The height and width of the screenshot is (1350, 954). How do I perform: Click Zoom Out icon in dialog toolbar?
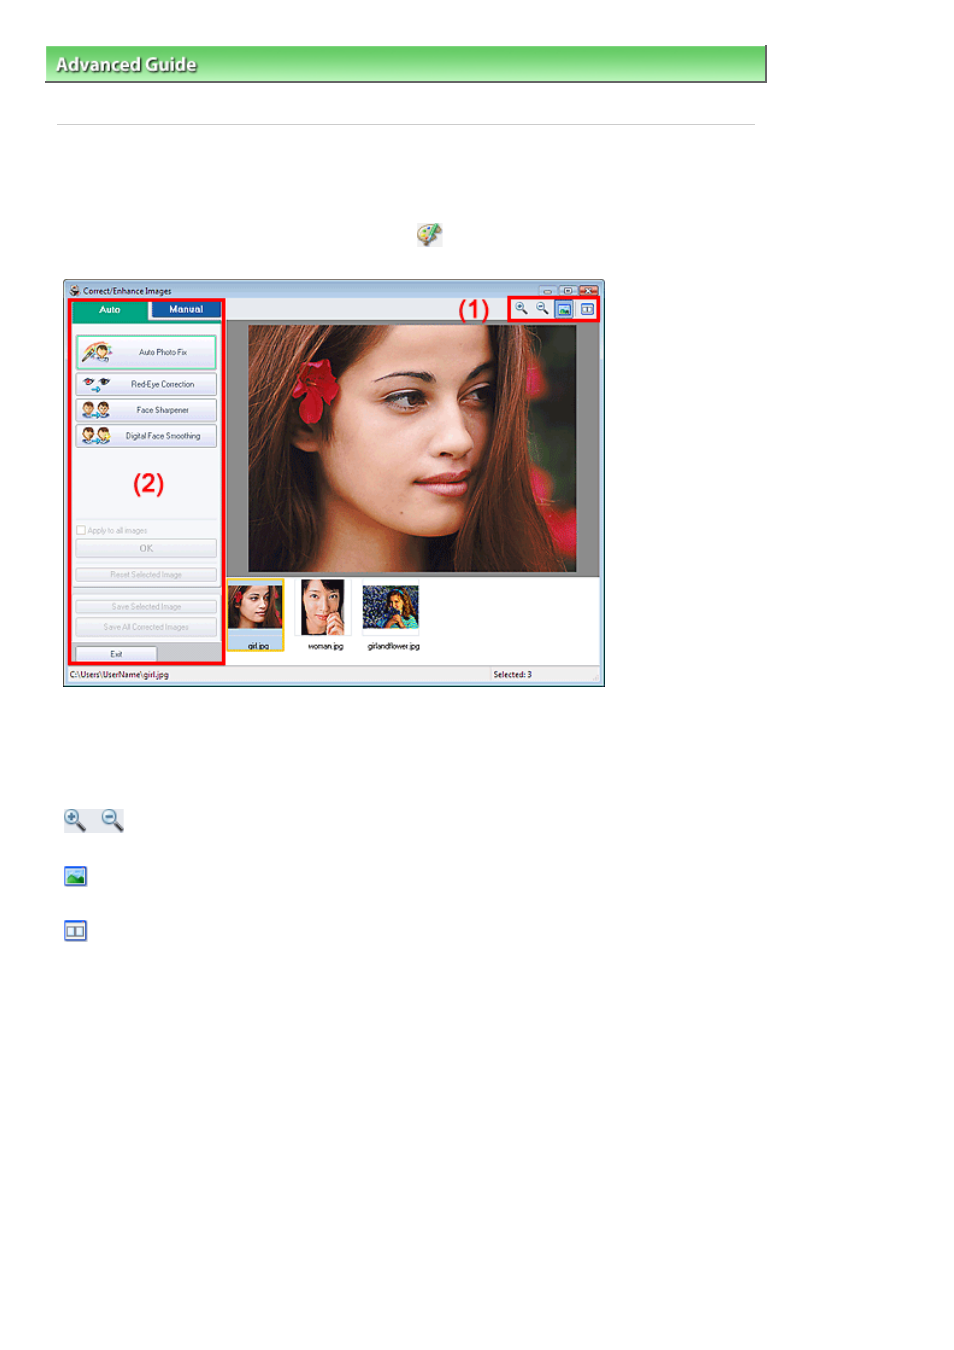tap(542, 309)
